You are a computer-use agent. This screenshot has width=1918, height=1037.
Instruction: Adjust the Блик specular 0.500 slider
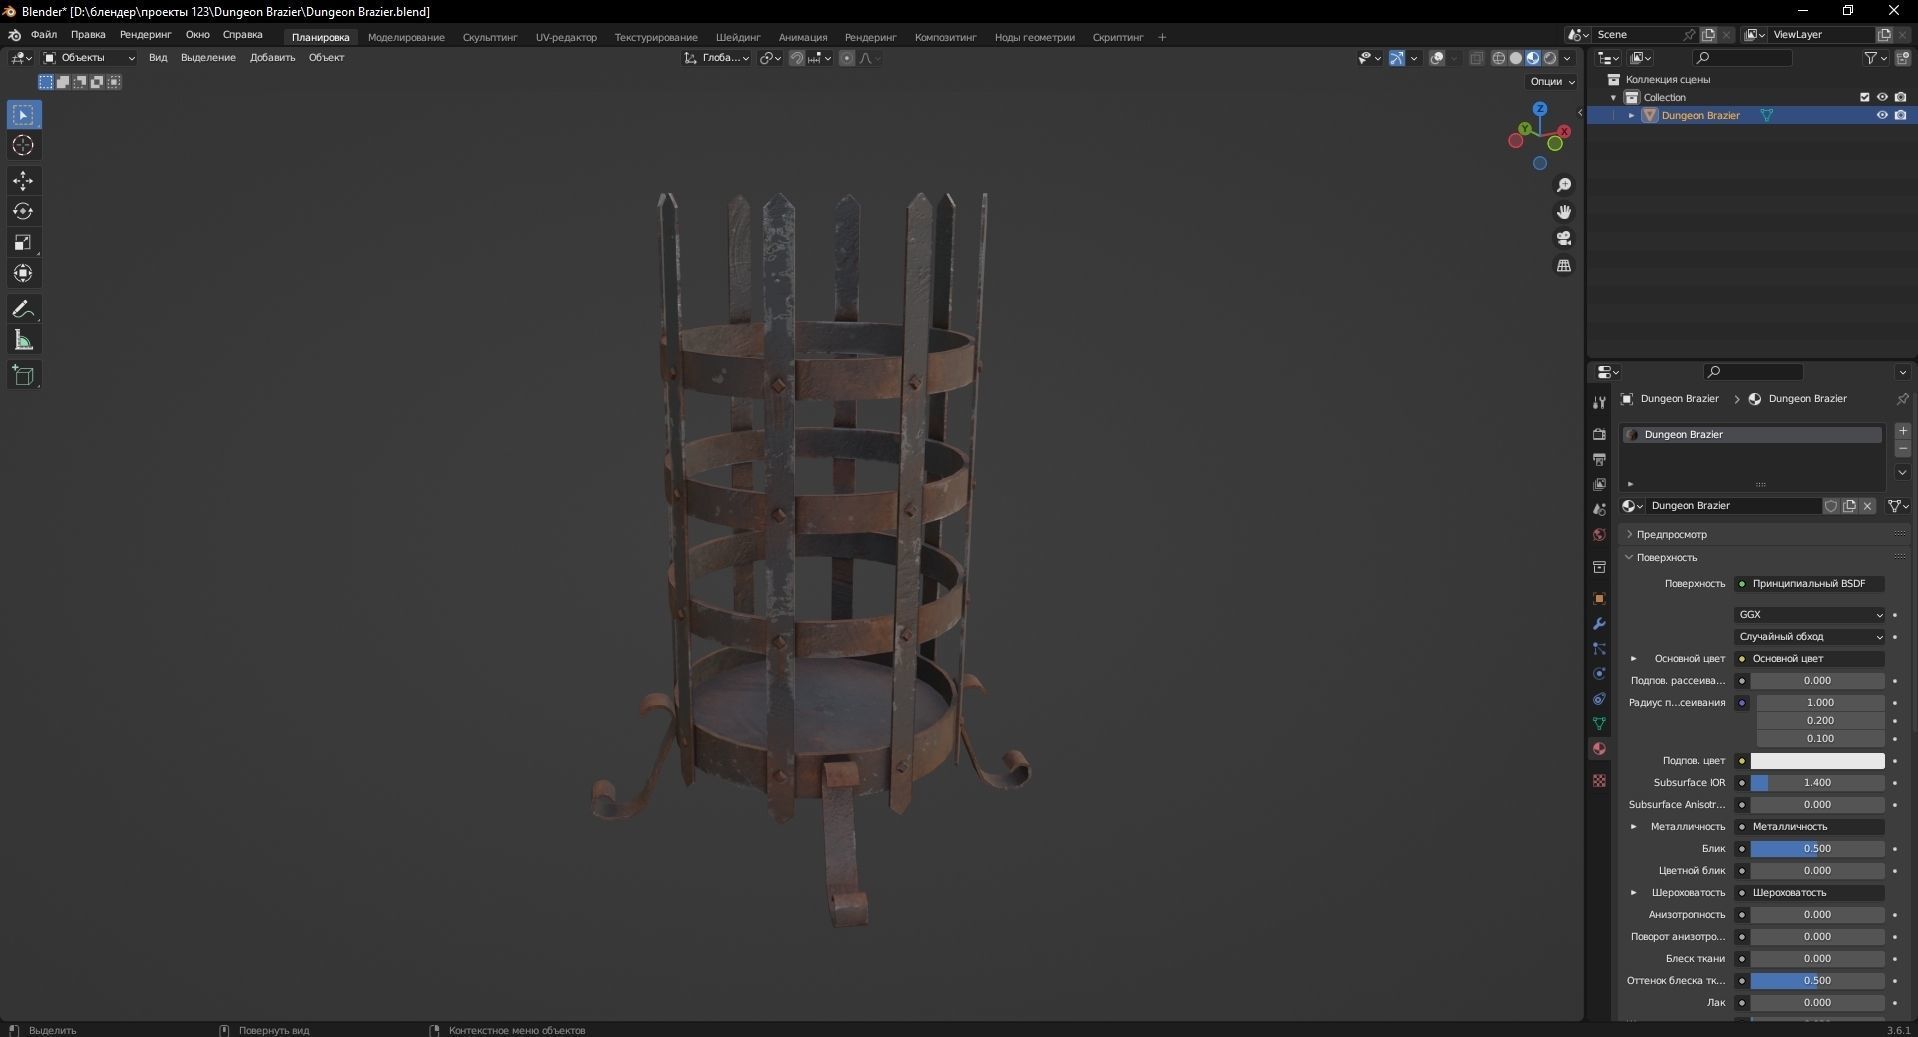1817,849
